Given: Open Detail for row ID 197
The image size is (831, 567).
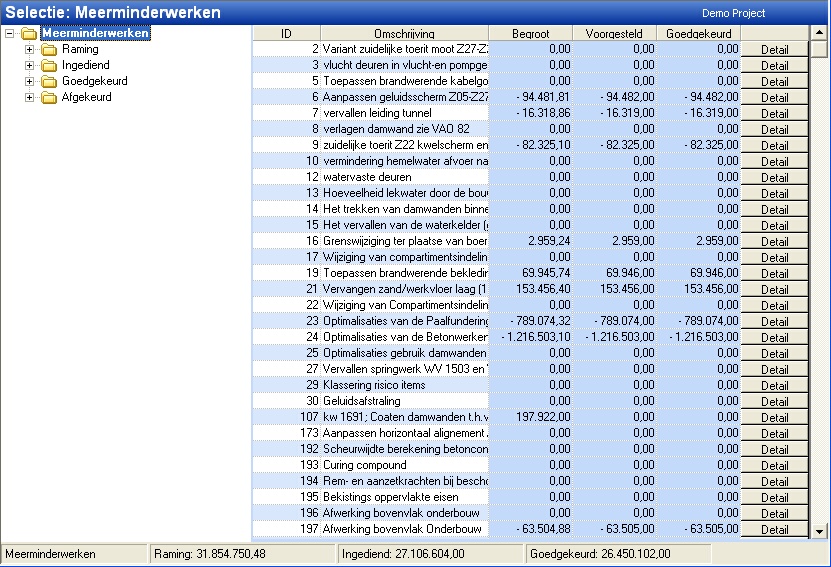Looking at the screenshot, I should click(x=774, y=529).
